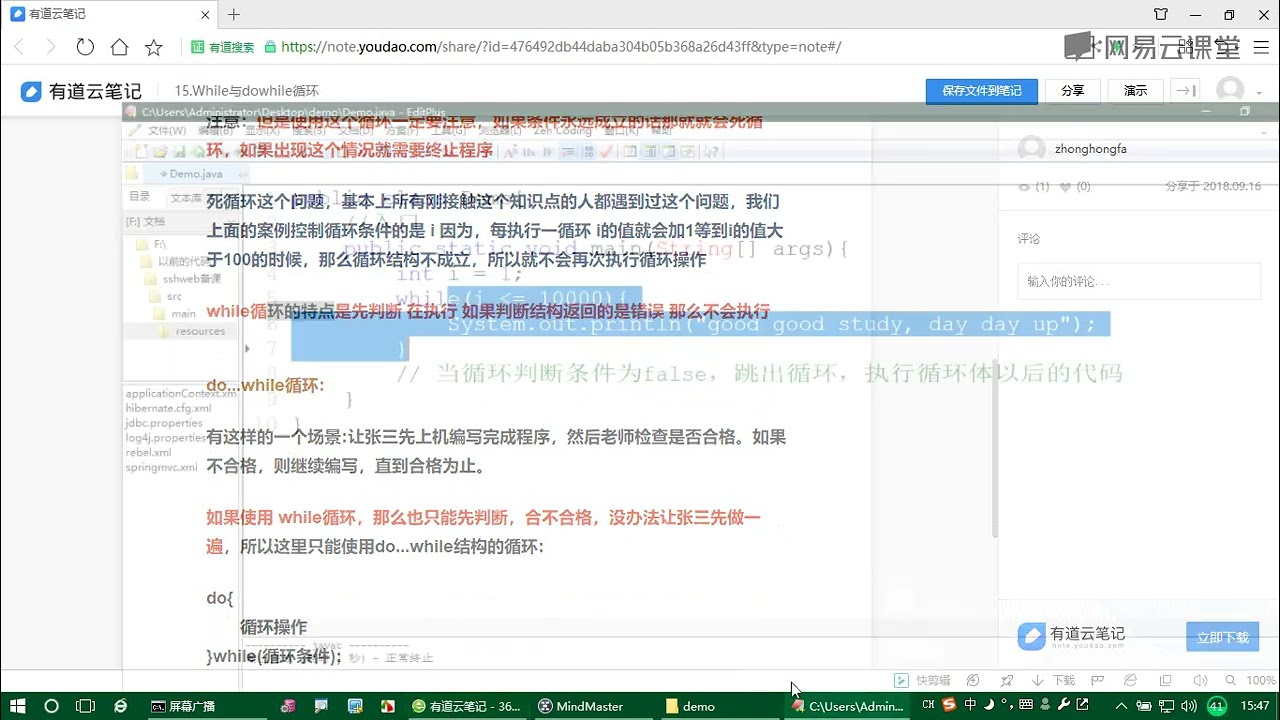Click the 输入你的评论 comment box
The width and height of the screenshot is (1280, 720).
coord(1139,281)
